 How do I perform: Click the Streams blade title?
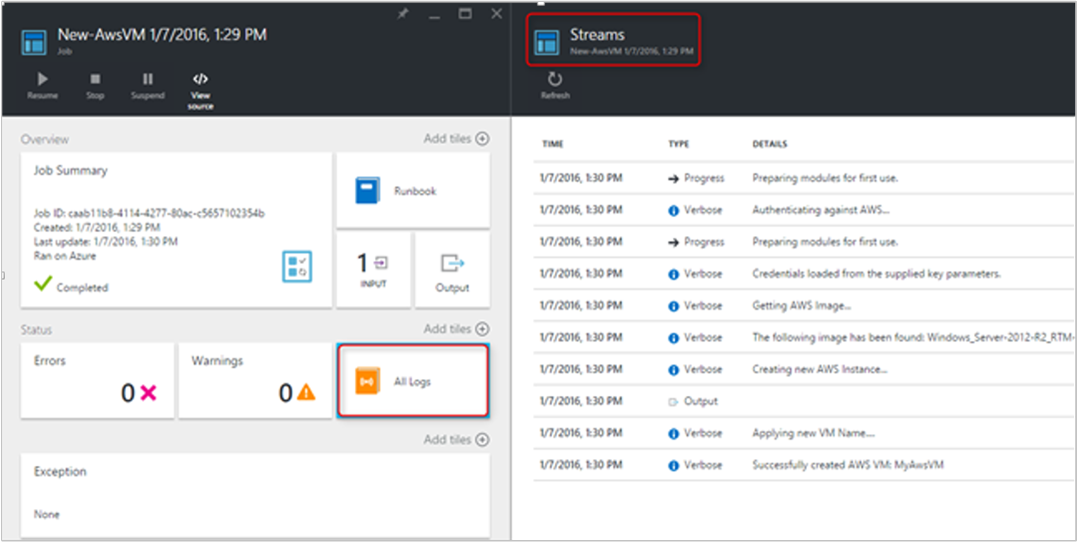597,34
